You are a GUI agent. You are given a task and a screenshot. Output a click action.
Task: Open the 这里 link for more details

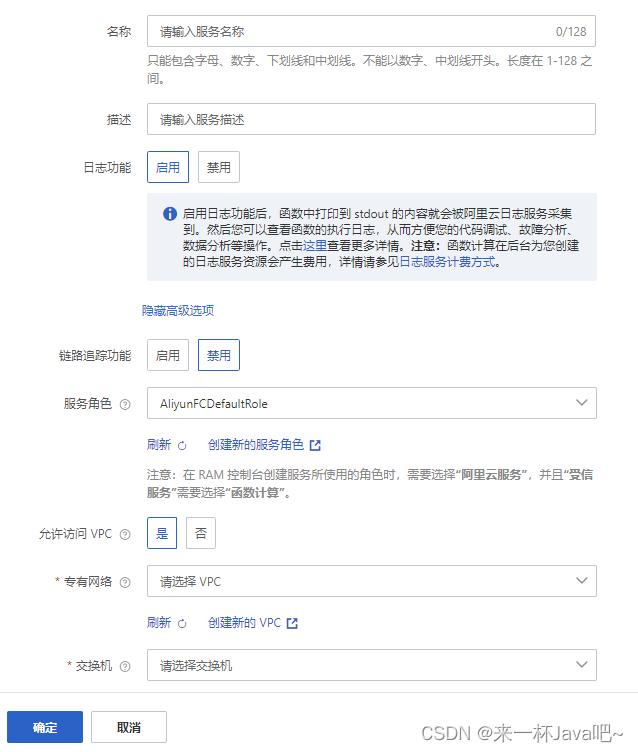[x=315, y=246]
